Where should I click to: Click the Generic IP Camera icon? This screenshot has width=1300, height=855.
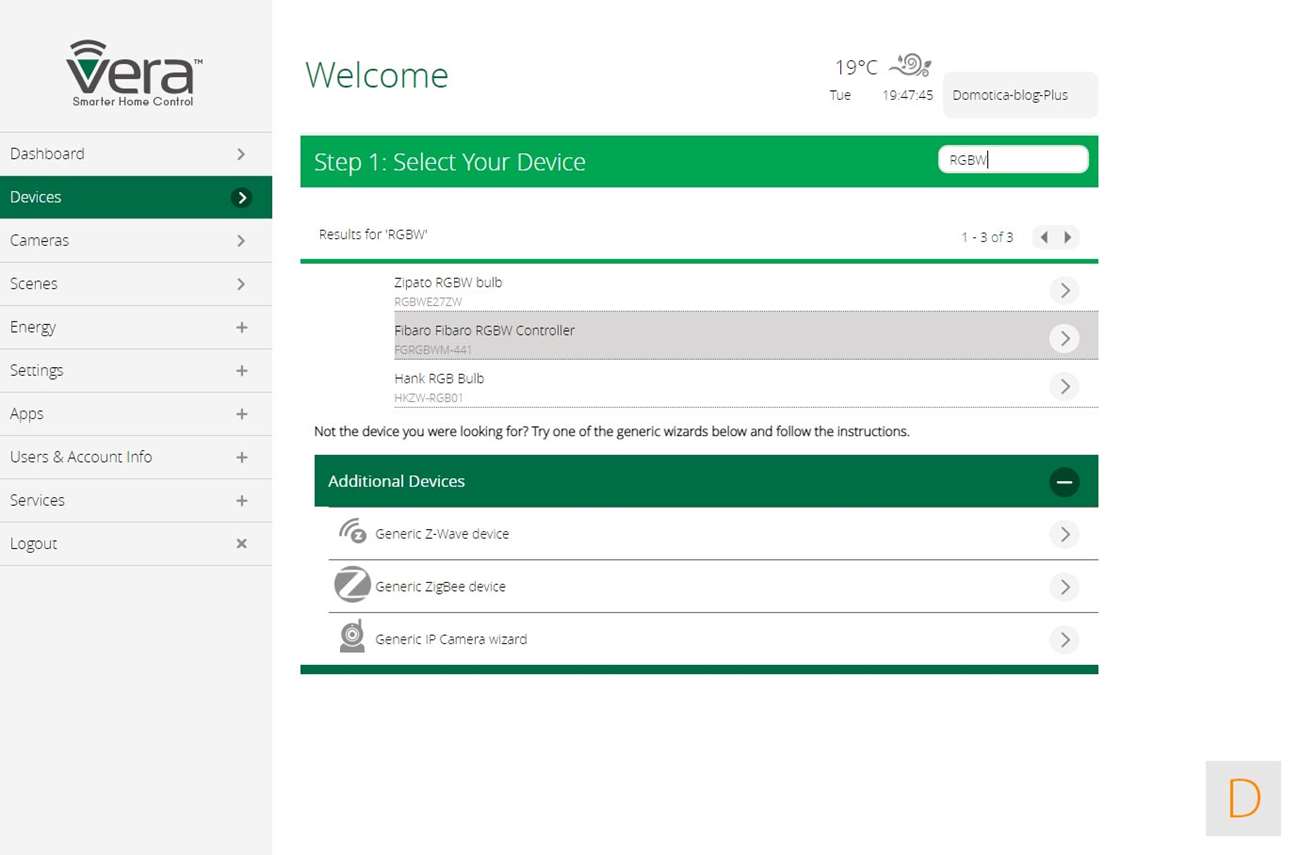click(x=352, y=637)
